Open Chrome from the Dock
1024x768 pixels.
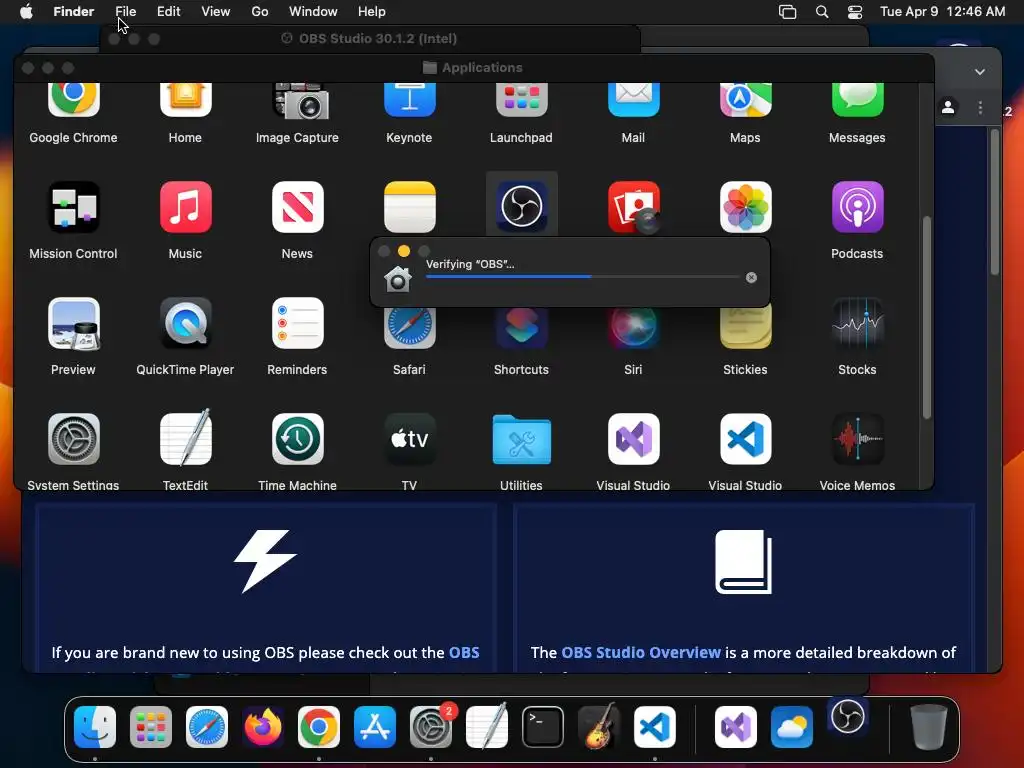[x=319, y=727]
